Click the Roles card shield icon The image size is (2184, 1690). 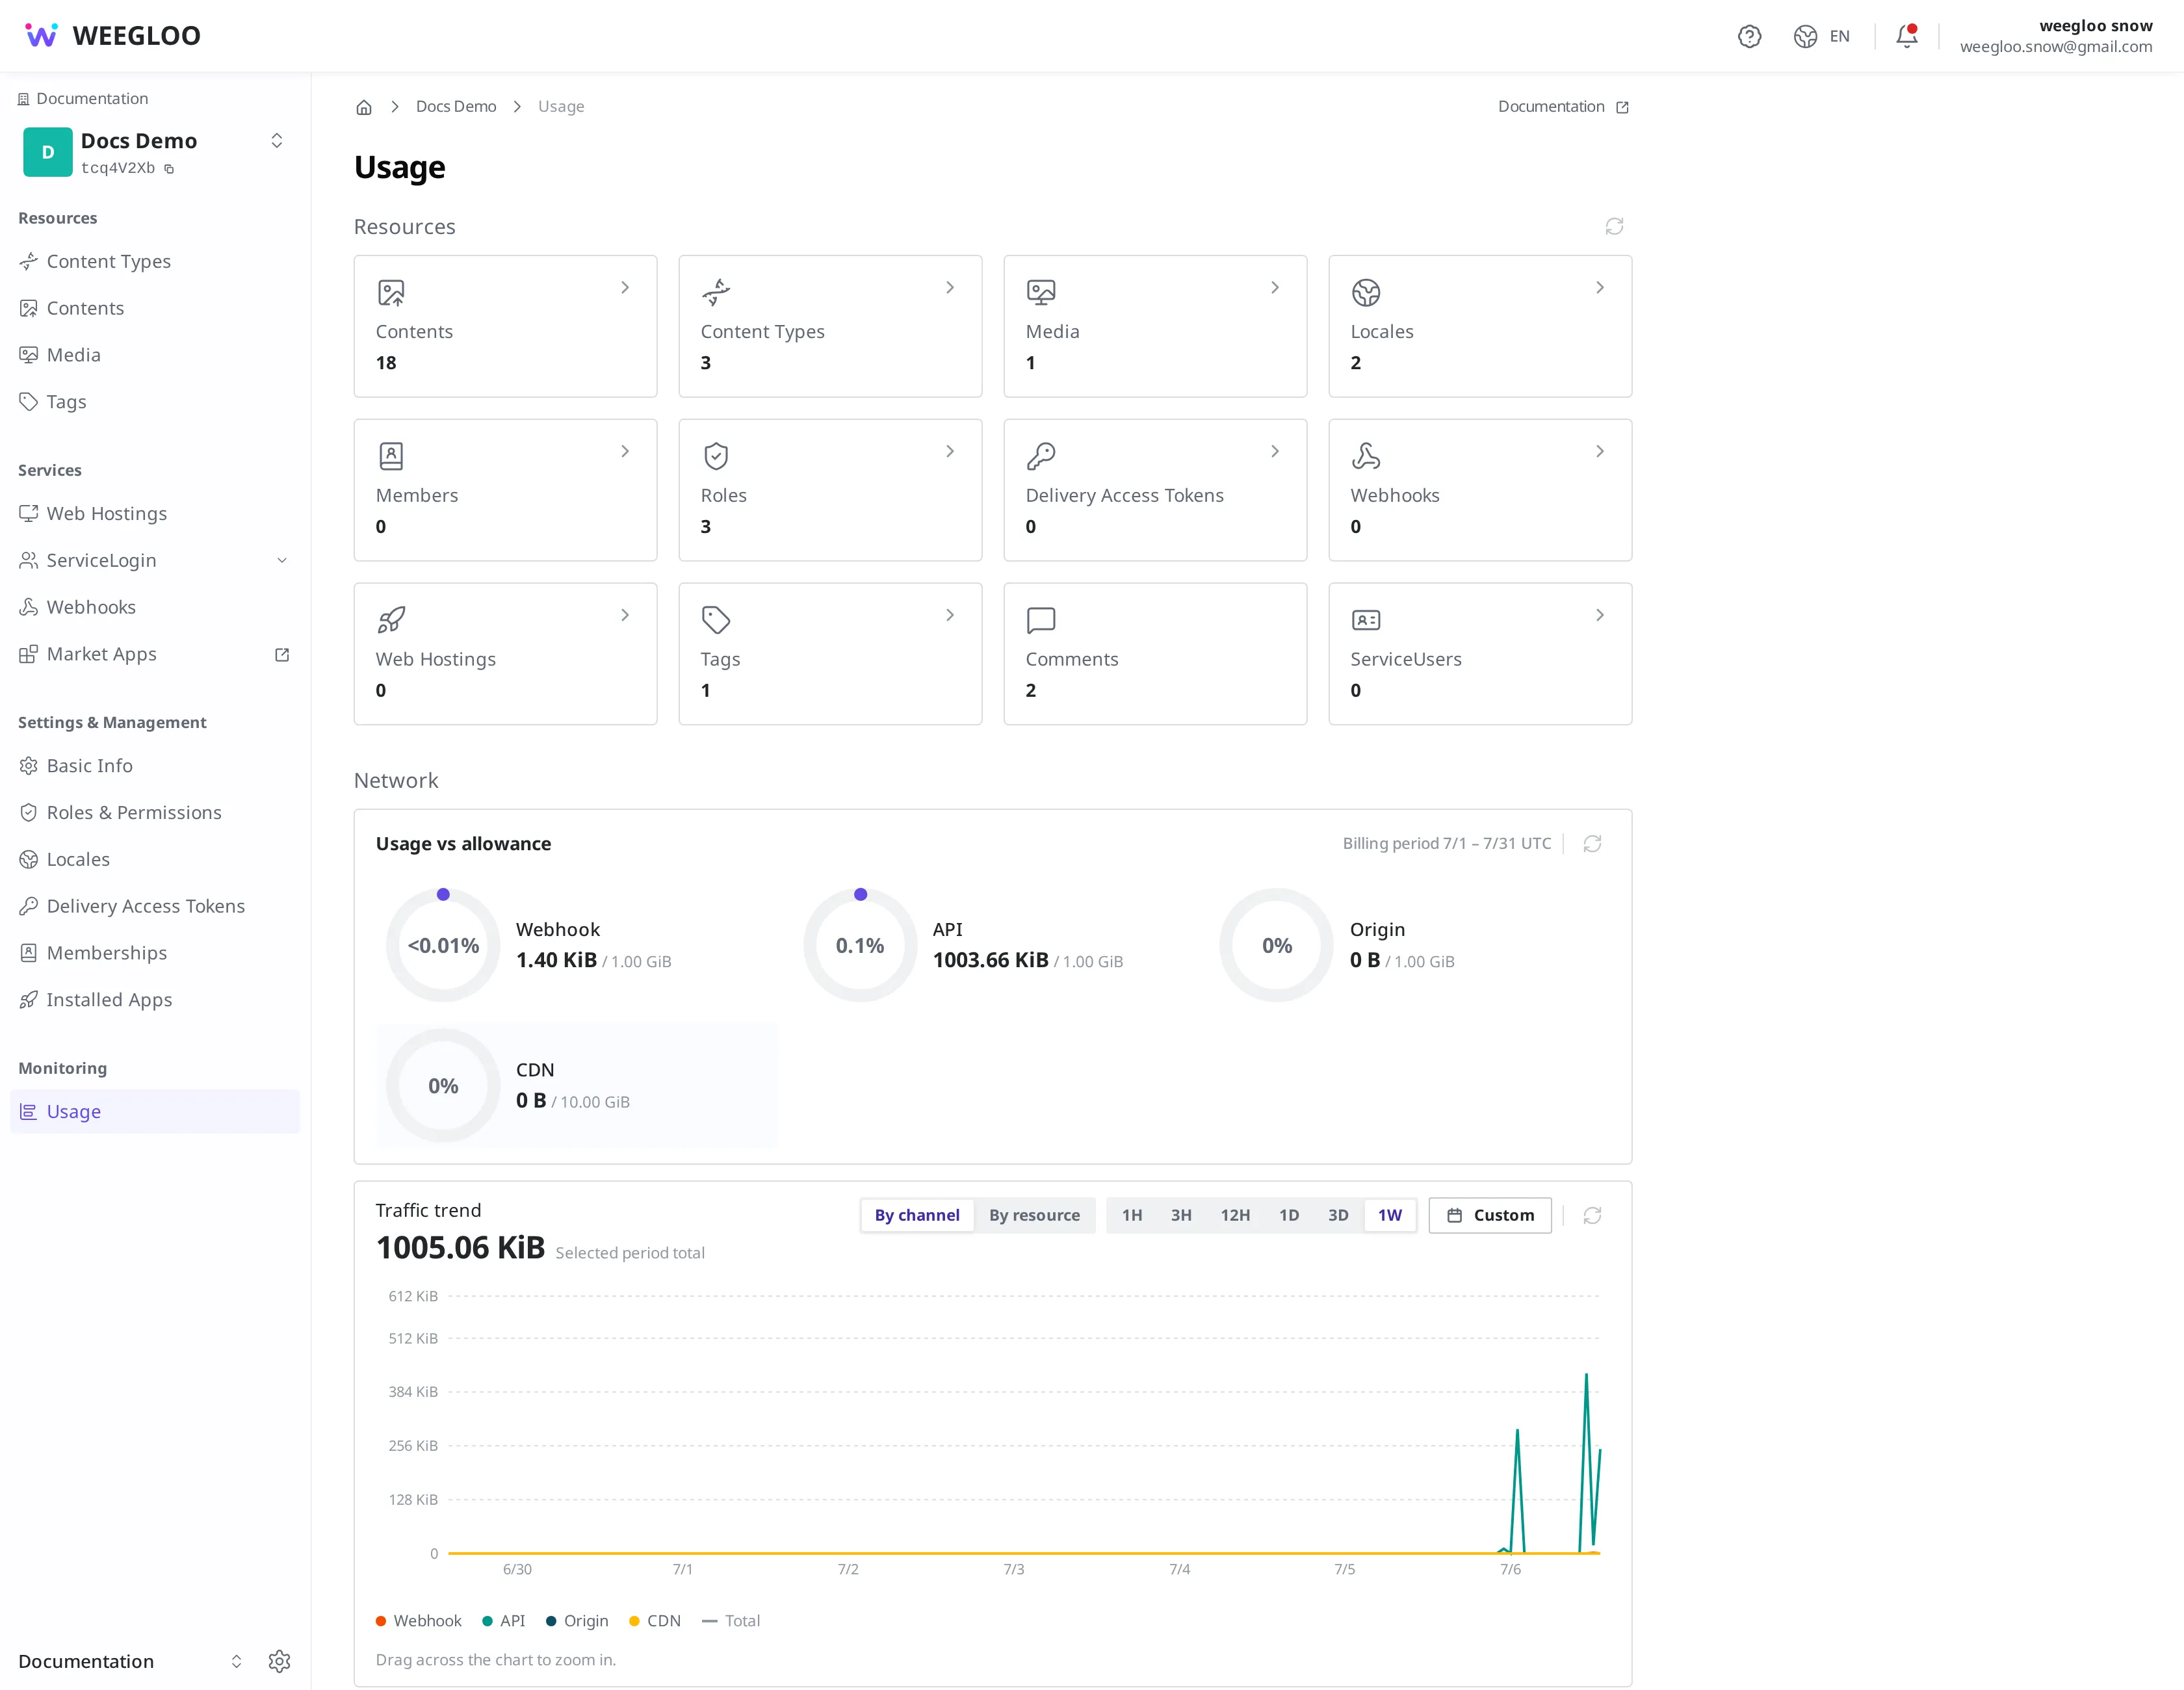[716, 457]
